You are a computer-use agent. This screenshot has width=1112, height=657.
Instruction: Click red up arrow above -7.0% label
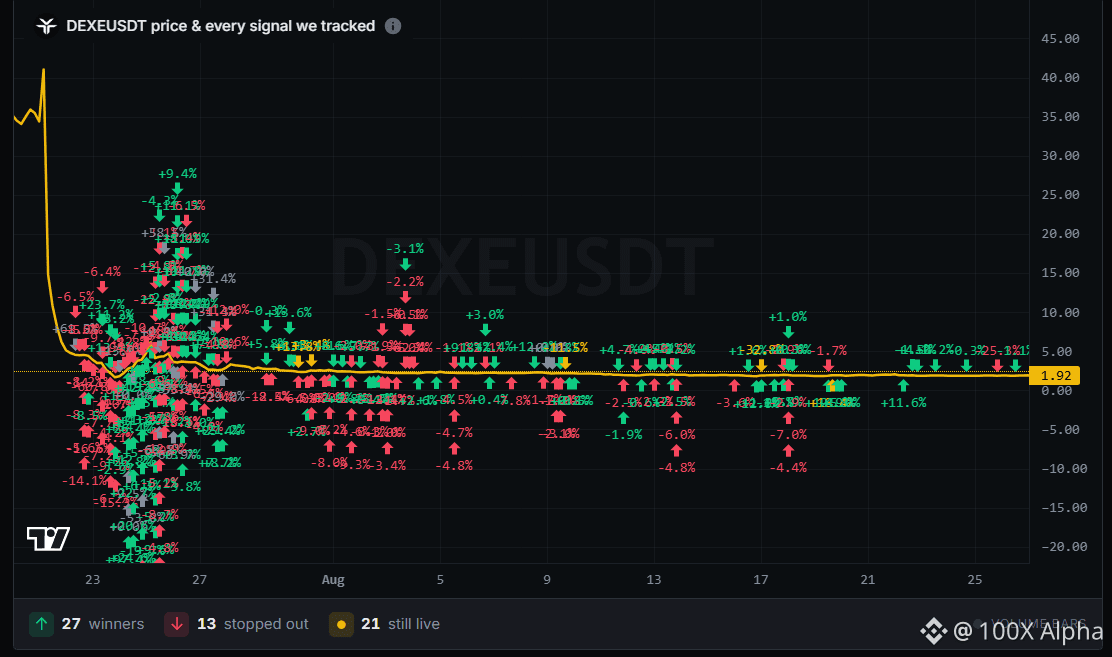[x=788, y=418]
